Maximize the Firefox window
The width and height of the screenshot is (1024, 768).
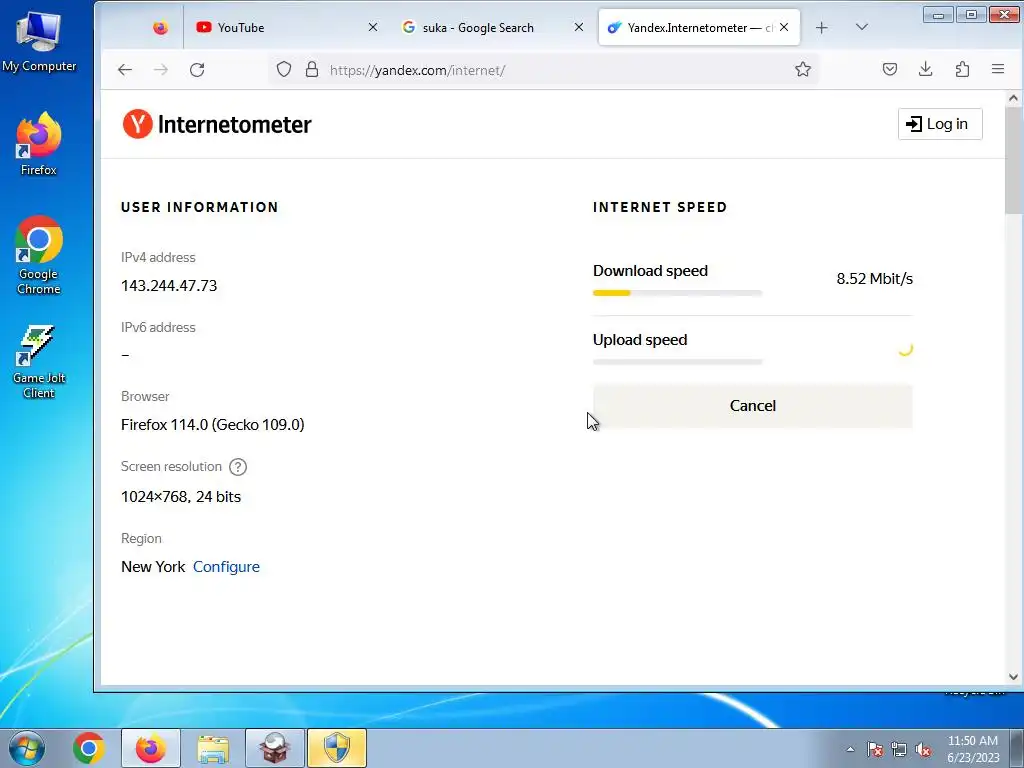click(x=971, y=14)
